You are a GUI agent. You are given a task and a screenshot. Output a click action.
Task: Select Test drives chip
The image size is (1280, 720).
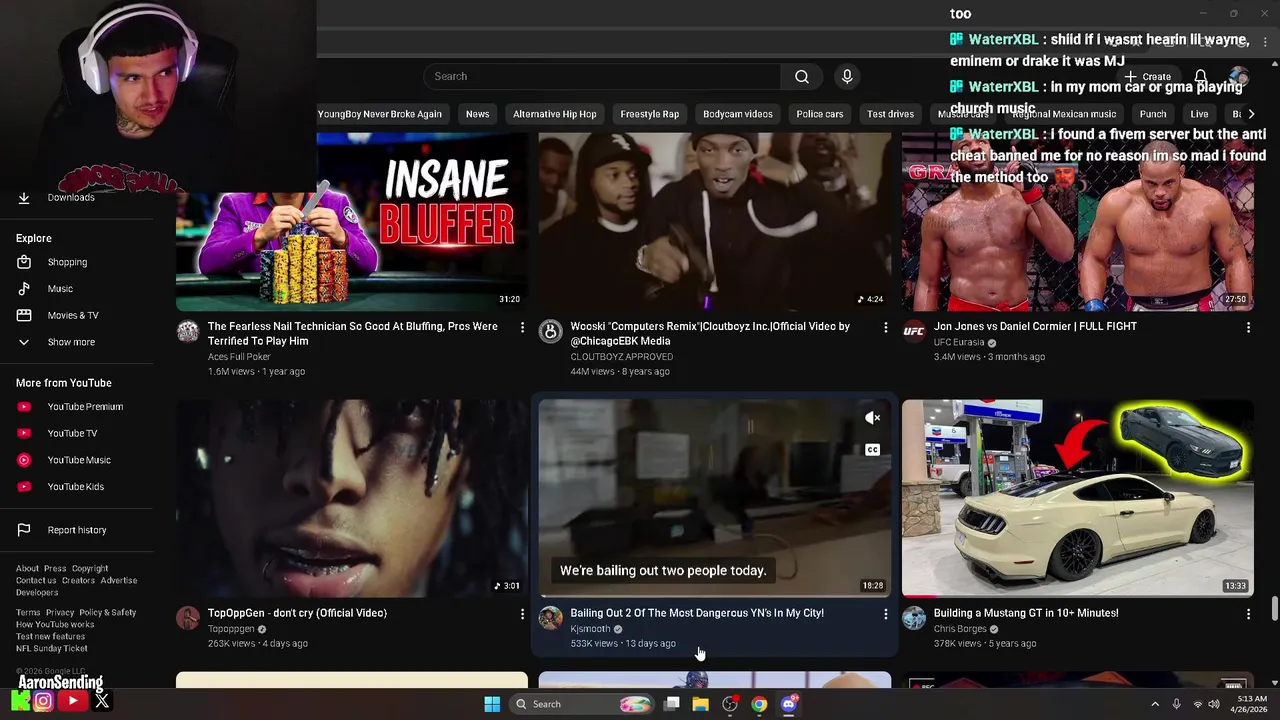click(891, 114)
